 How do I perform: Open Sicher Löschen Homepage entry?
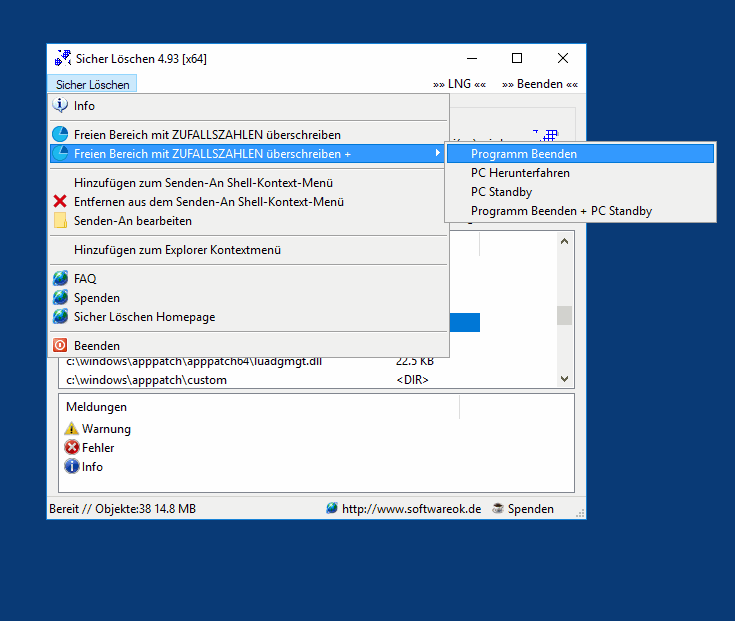pos(249,317)
